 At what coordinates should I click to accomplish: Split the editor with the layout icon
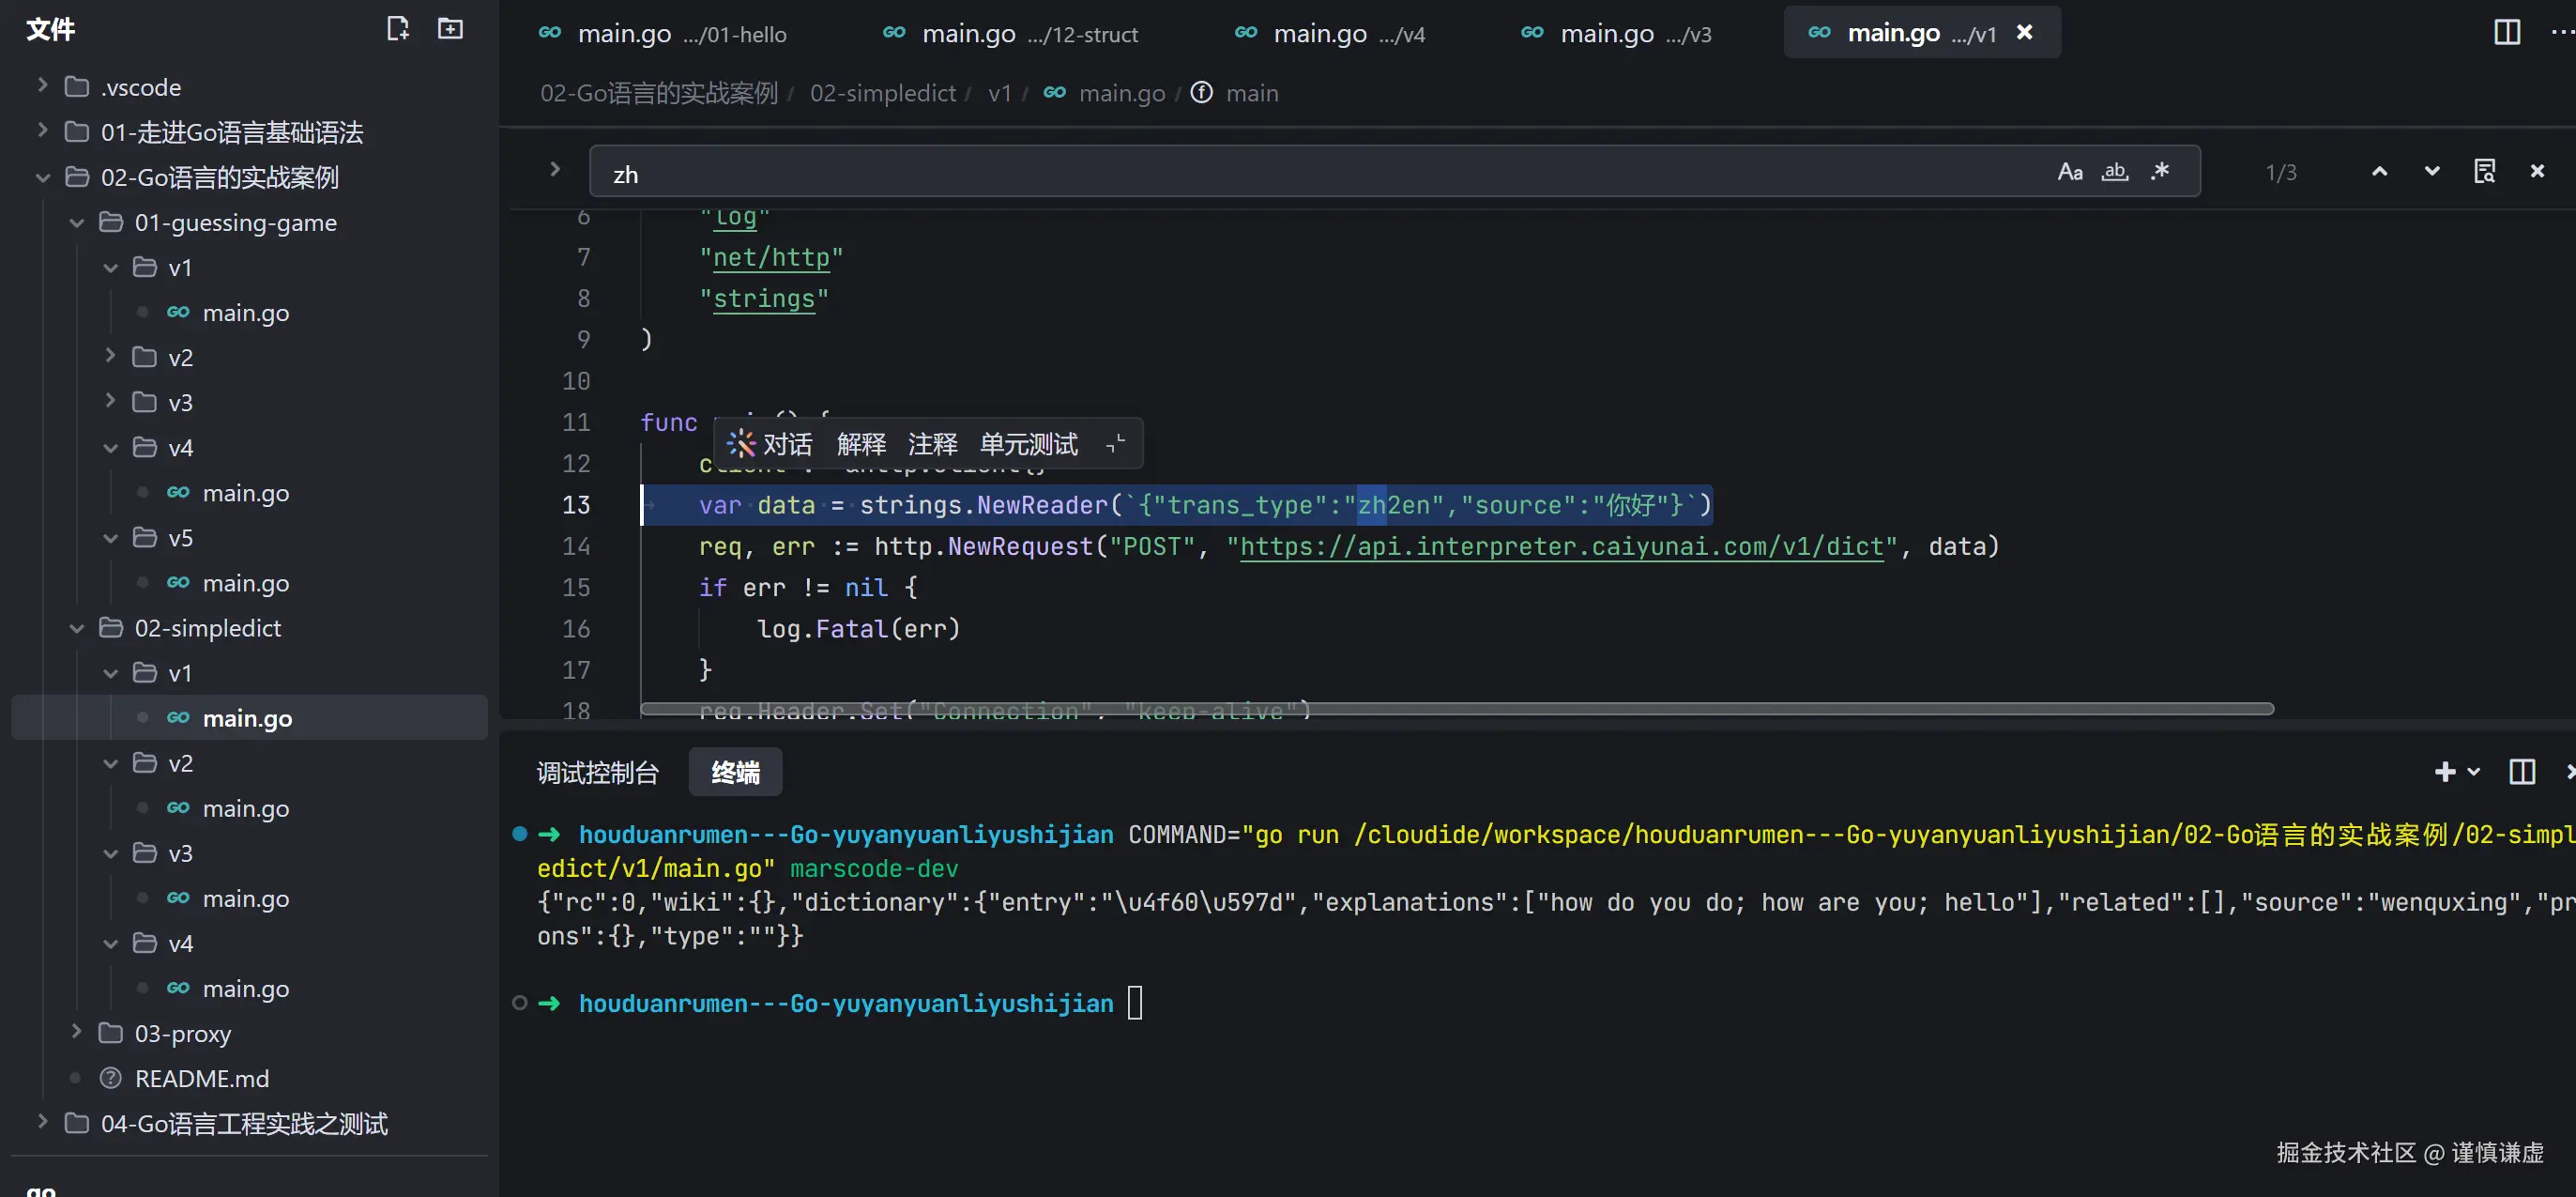pos(2506,32)
